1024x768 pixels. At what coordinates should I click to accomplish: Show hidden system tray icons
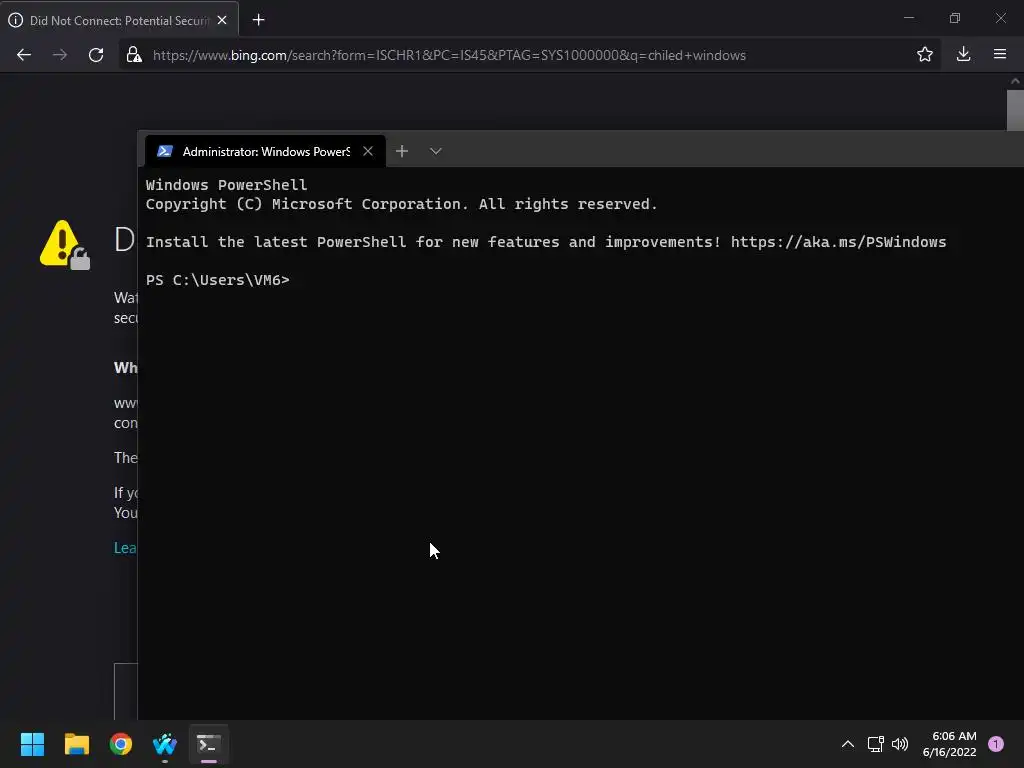coord(848,744)
